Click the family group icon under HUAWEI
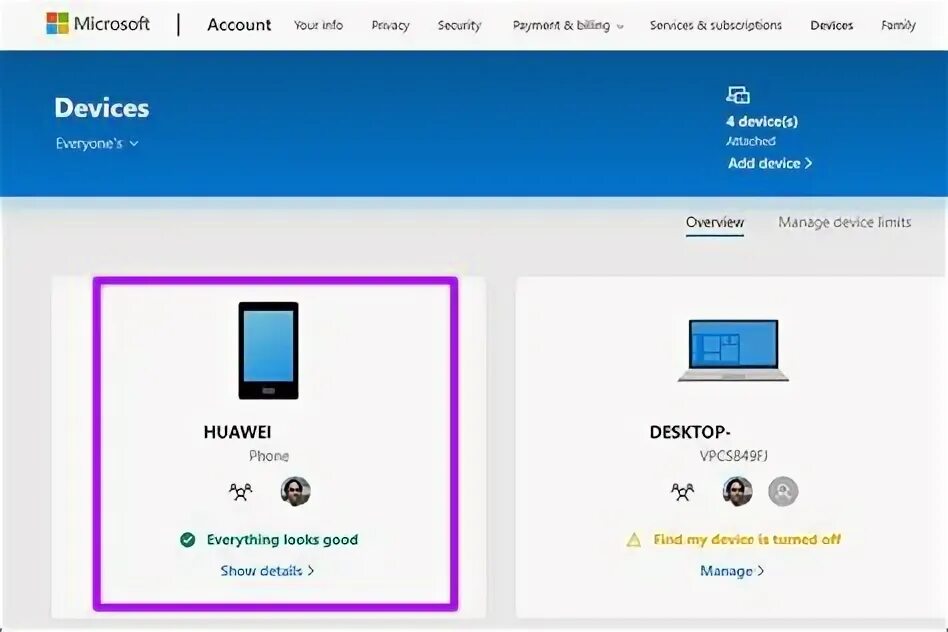The width and height of the screenshot is (948, 632). (240, 491)
